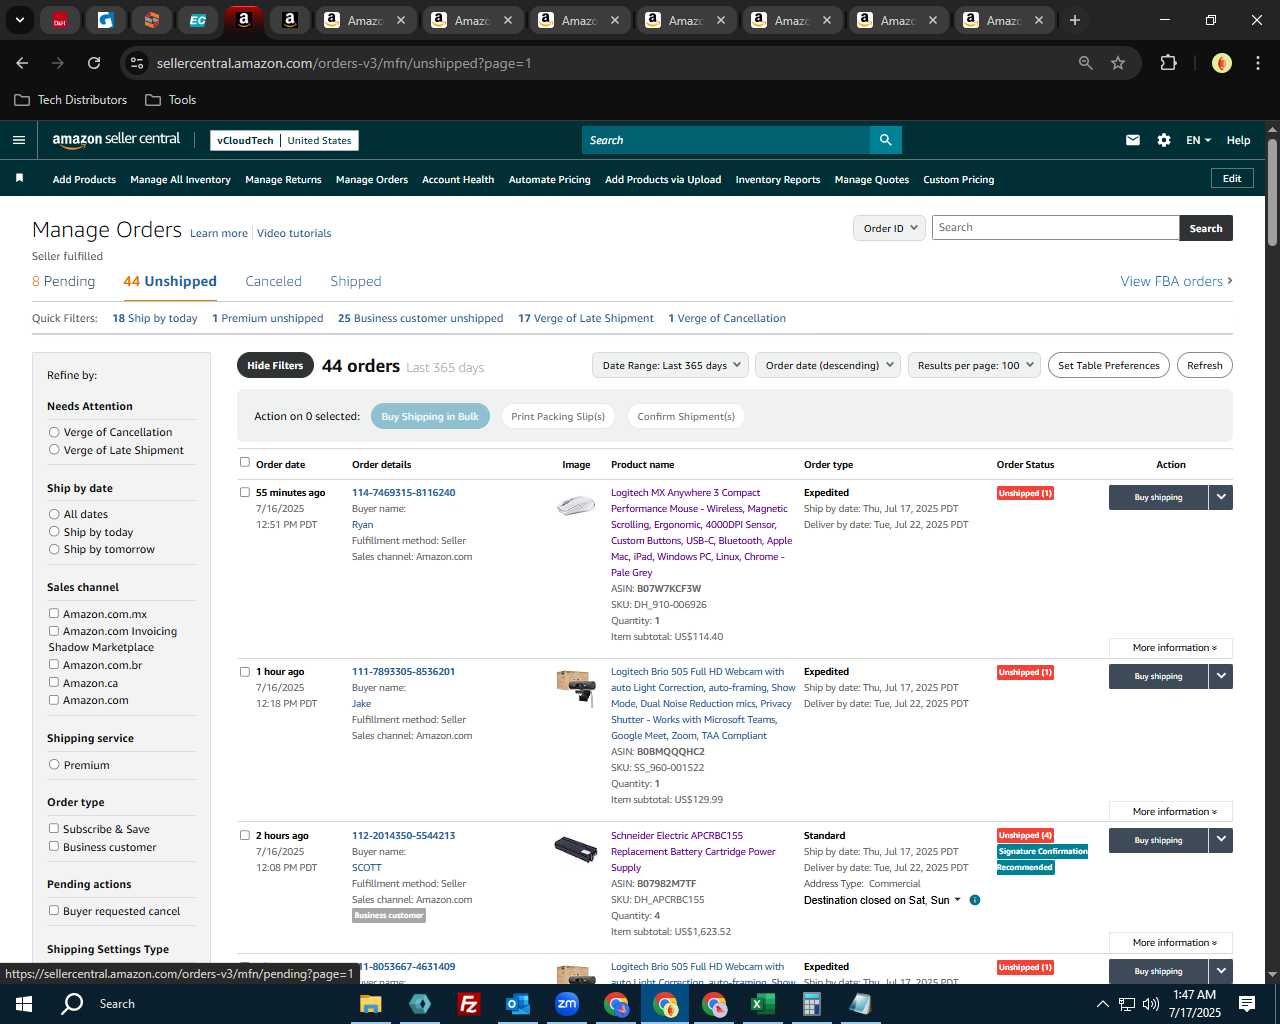Open the Windows notifications icon
This screenshot has width=1280, height=1024.
(1247, 1004)
